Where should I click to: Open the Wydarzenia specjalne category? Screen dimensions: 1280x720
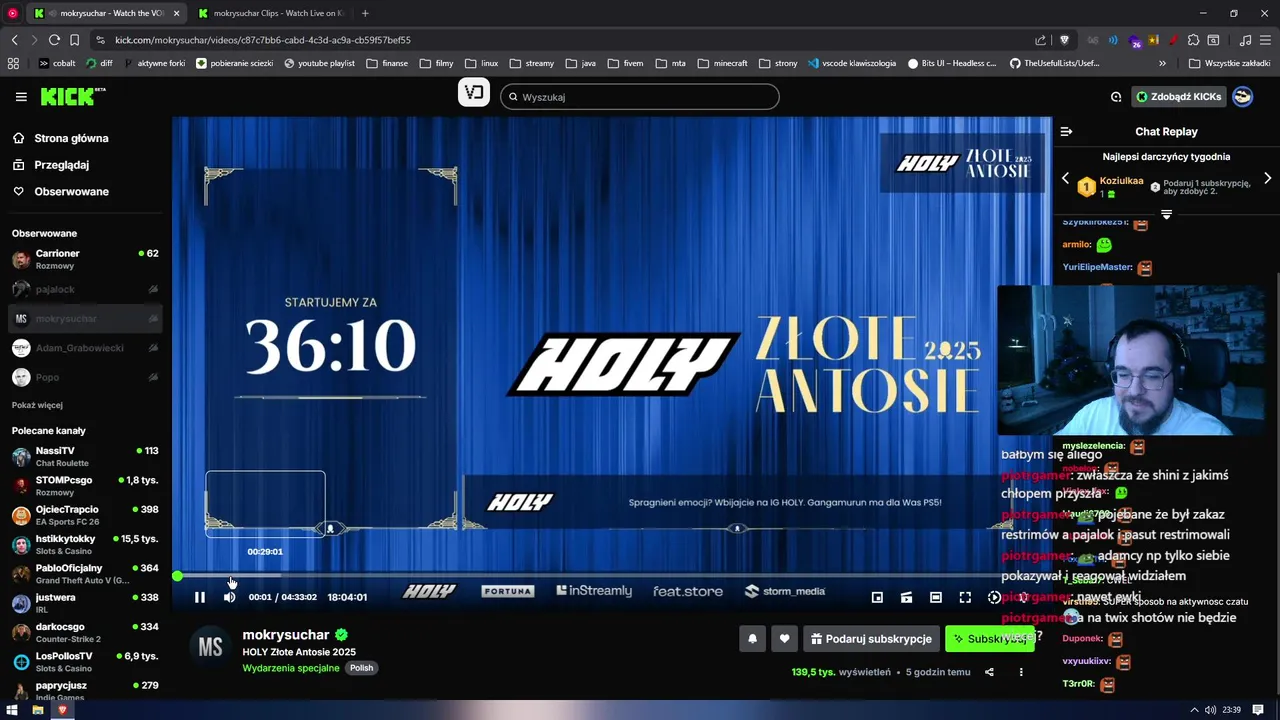(291, 668)
